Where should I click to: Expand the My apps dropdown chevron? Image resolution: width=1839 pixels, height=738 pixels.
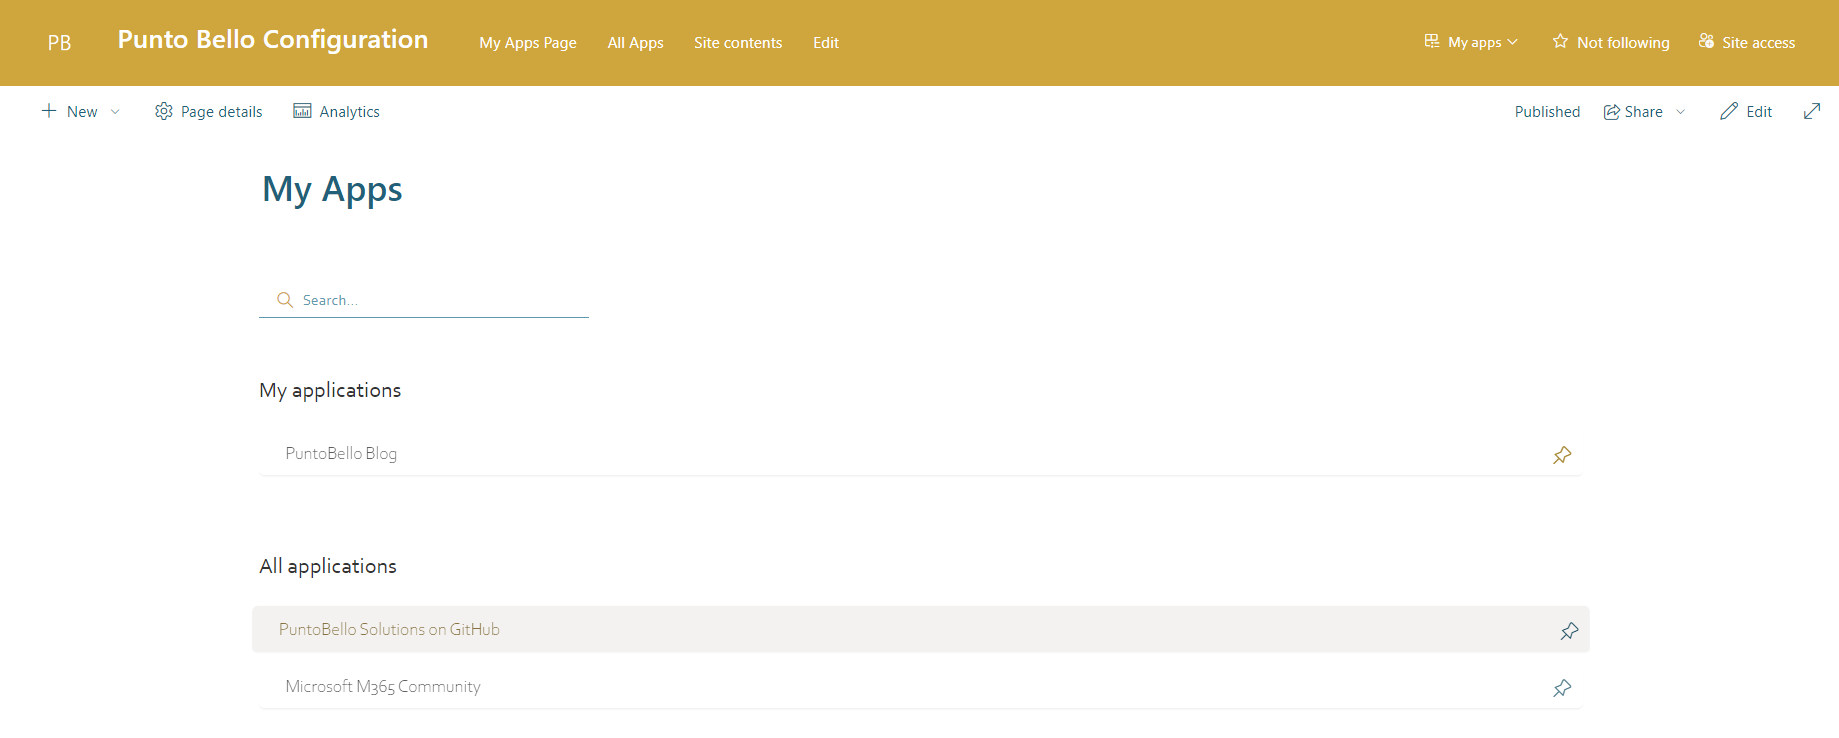click(x=1512, y=42)
